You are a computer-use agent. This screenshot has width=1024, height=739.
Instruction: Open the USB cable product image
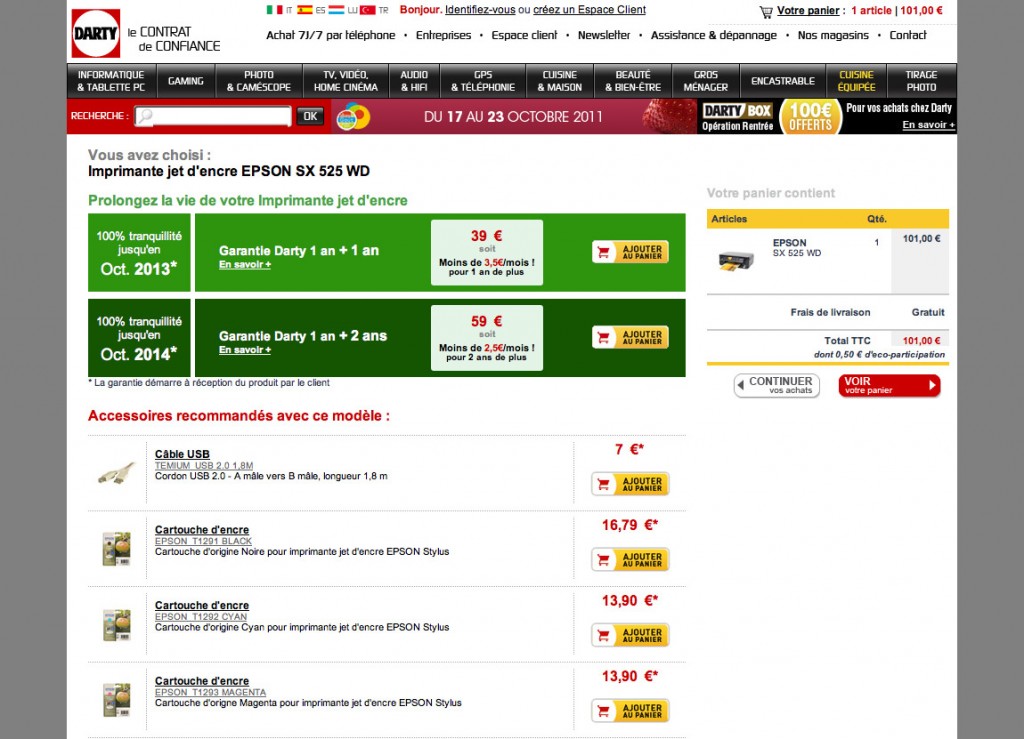click(116, 473)
